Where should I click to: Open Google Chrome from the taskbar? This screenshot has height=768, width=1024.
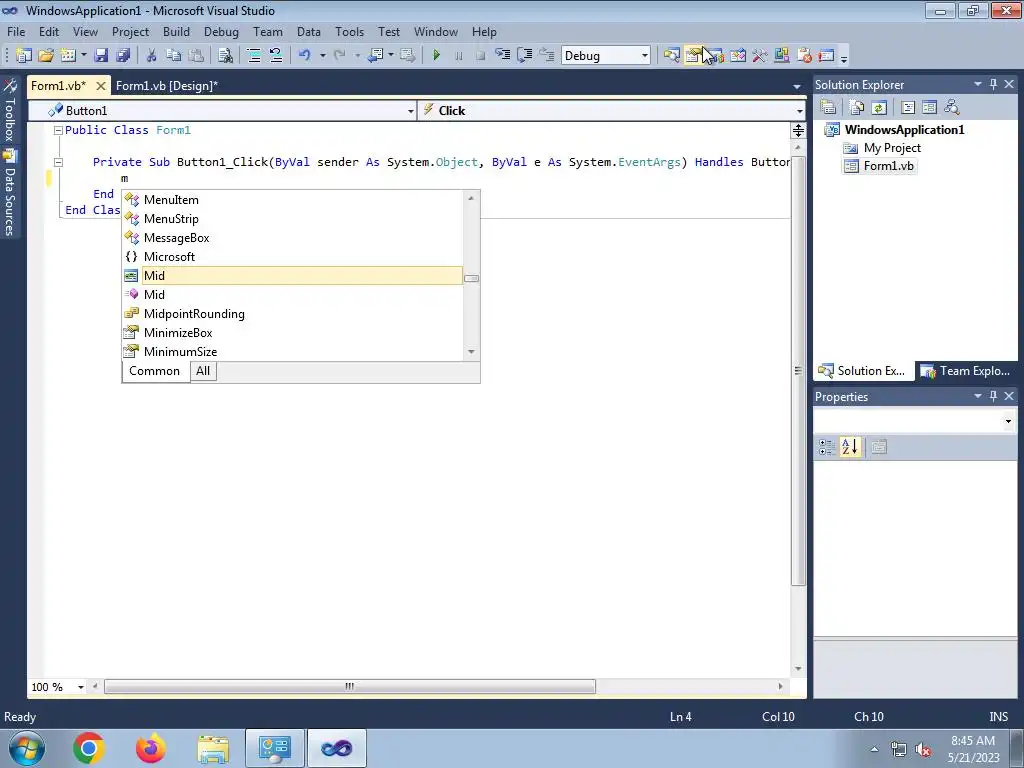point(89,748)
